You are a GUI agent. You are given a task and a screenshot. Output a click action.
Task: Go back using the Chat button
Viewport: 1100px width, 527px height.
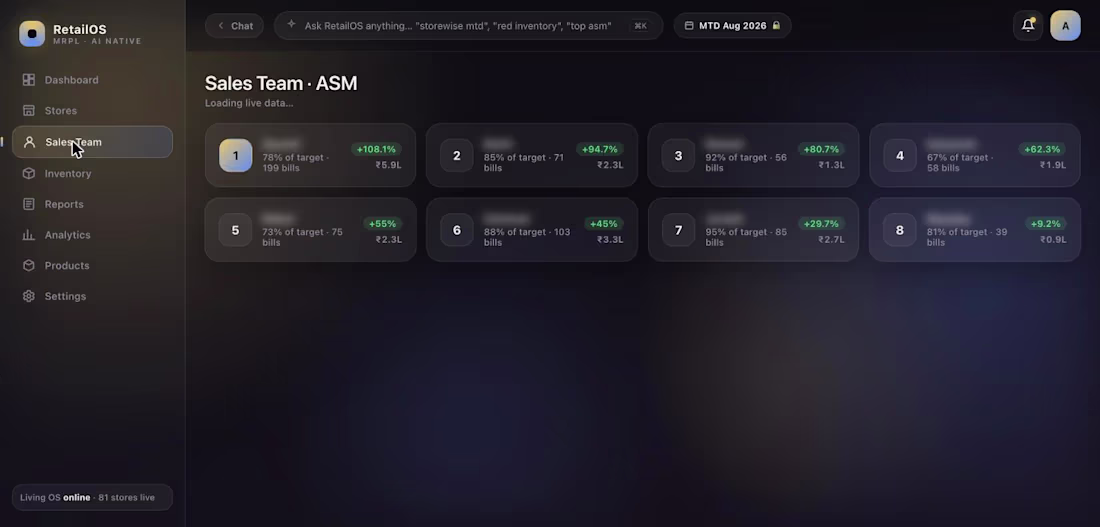[234, 26]
